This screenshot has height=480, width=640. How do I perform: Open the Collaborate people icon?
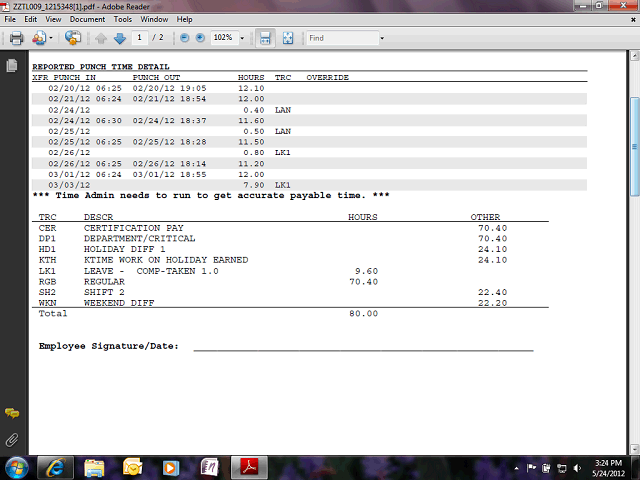coord(39,38)
